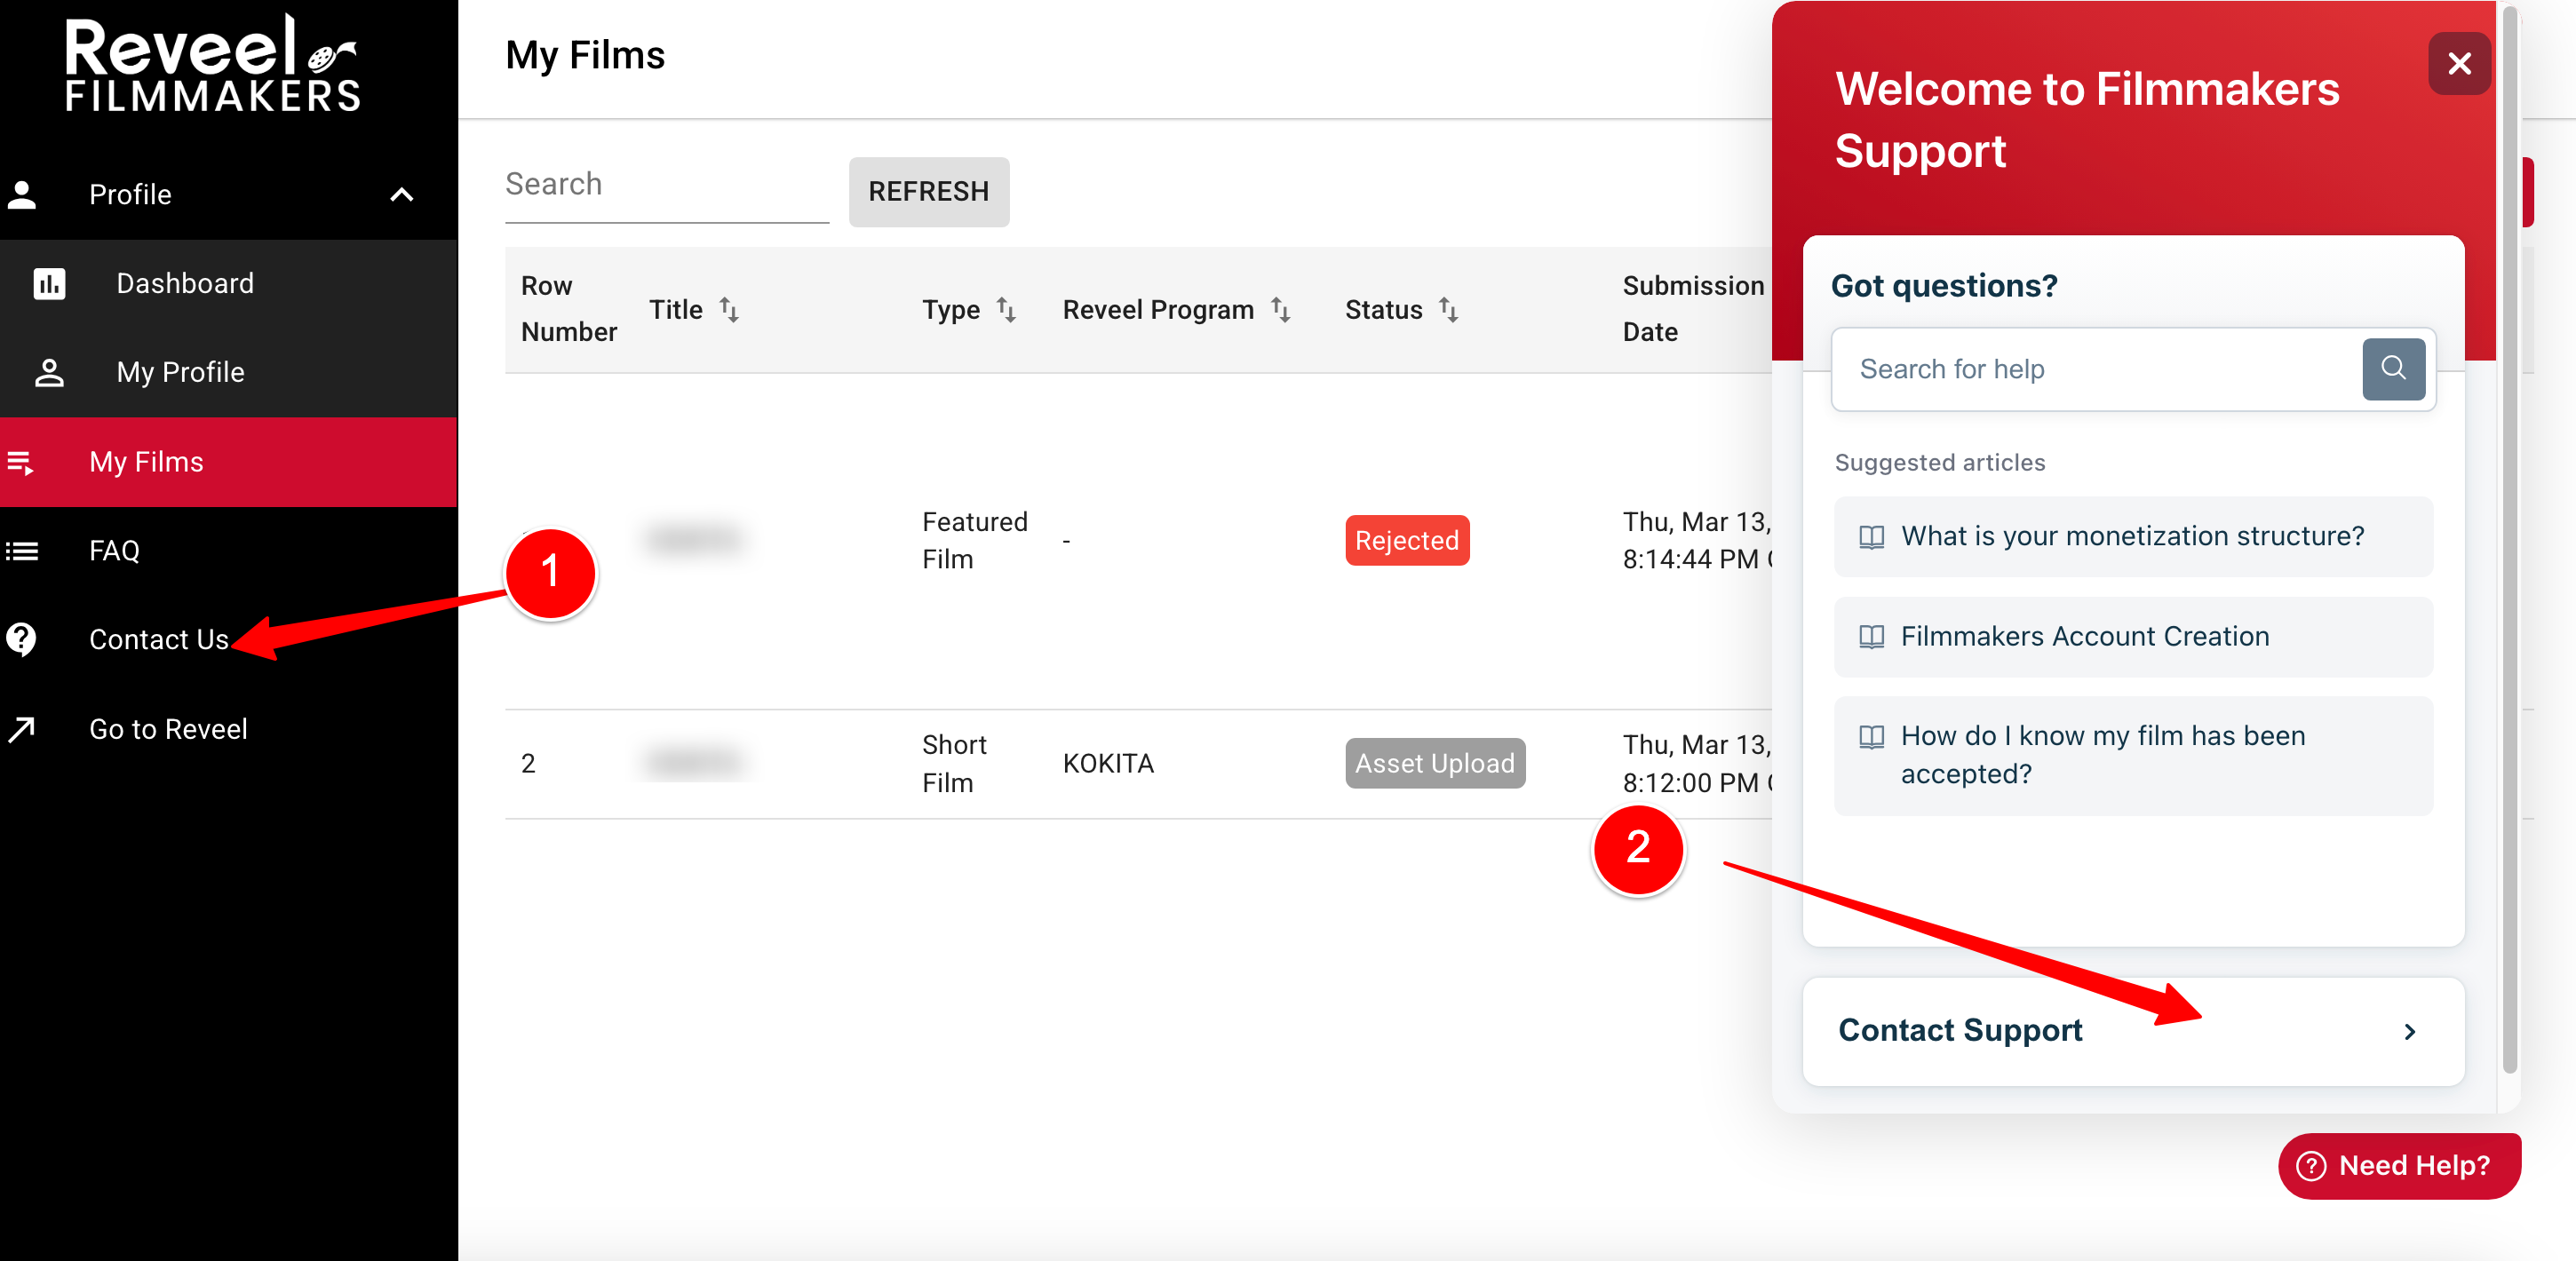This screenshot has height=1261, width=2576.
Task: Click the Go to Reveel arrow icon
Action: 22,729
